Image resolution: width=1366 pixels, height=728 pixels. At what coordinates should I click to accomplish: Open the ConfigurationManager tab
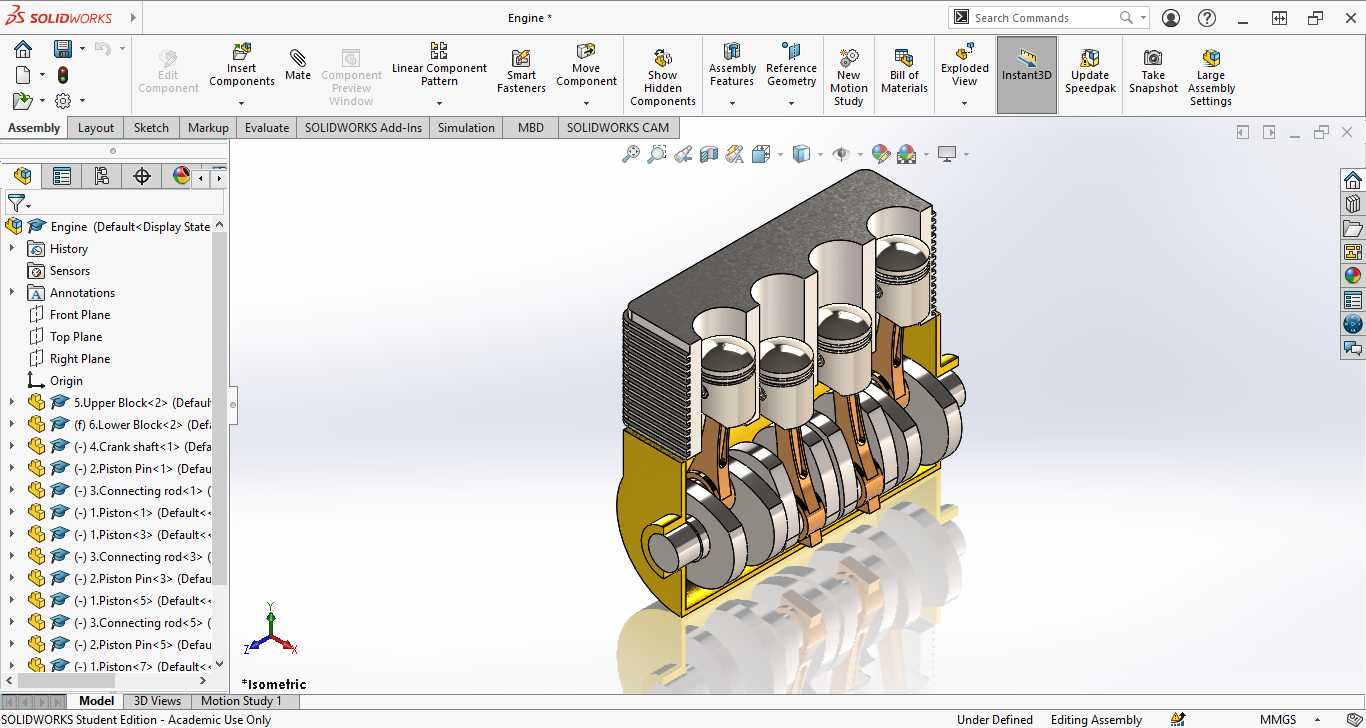click(102, 176)
